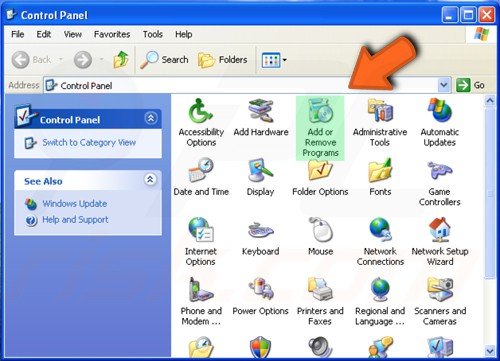Collapse the Control Panel sidebar section
Viewport: 500px width, 361px height.
tap(151, 118)
